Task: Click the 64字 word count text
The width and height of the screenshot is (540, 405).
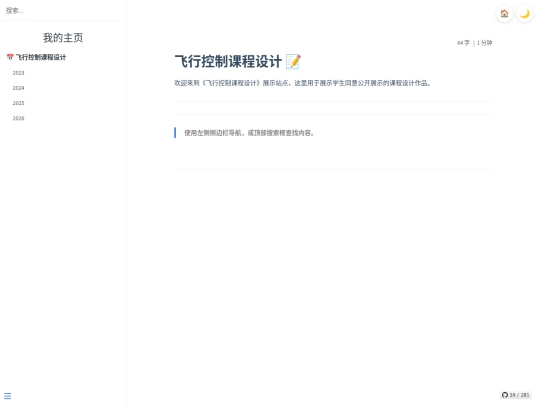Action: (x=464, y=43)
